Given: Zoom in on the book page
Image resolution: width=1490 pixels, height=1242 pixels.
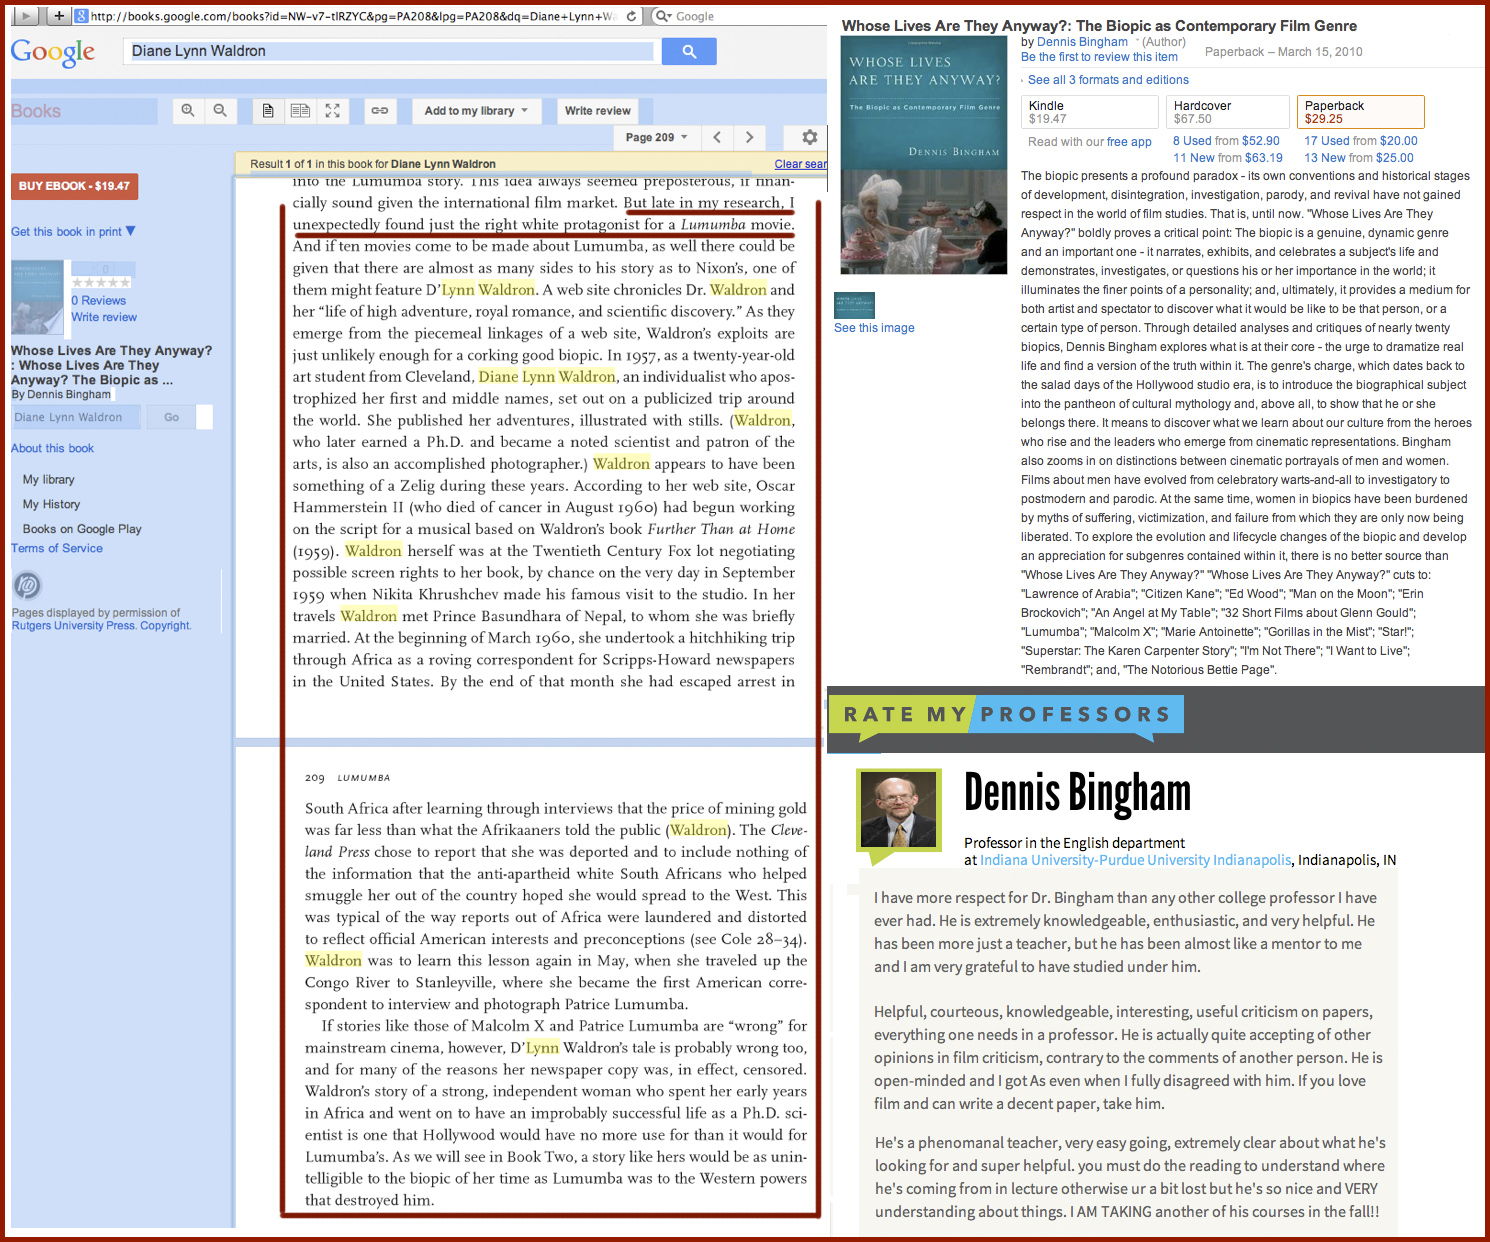Looking at the screenshot, I should (x=187, y=111).
